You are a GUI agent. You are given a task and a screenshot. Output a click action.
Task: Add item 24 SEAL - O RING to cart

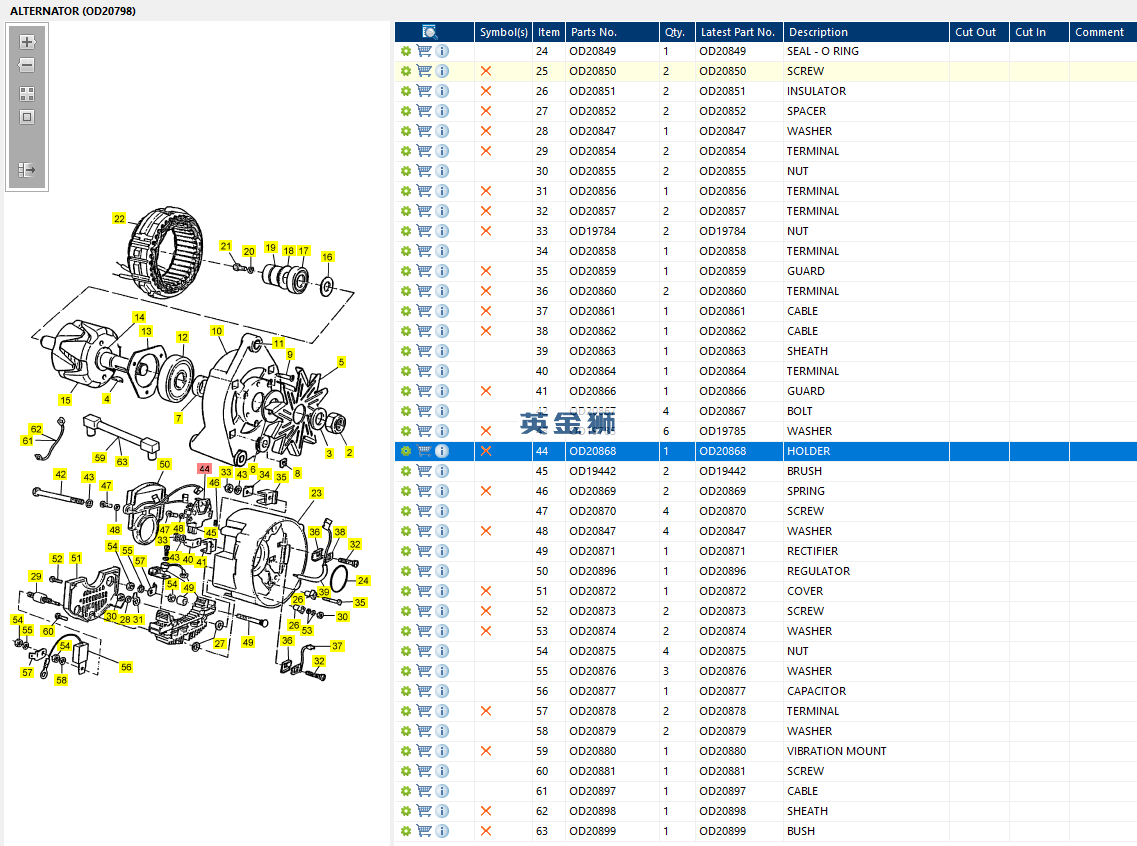tap(424, 51)
